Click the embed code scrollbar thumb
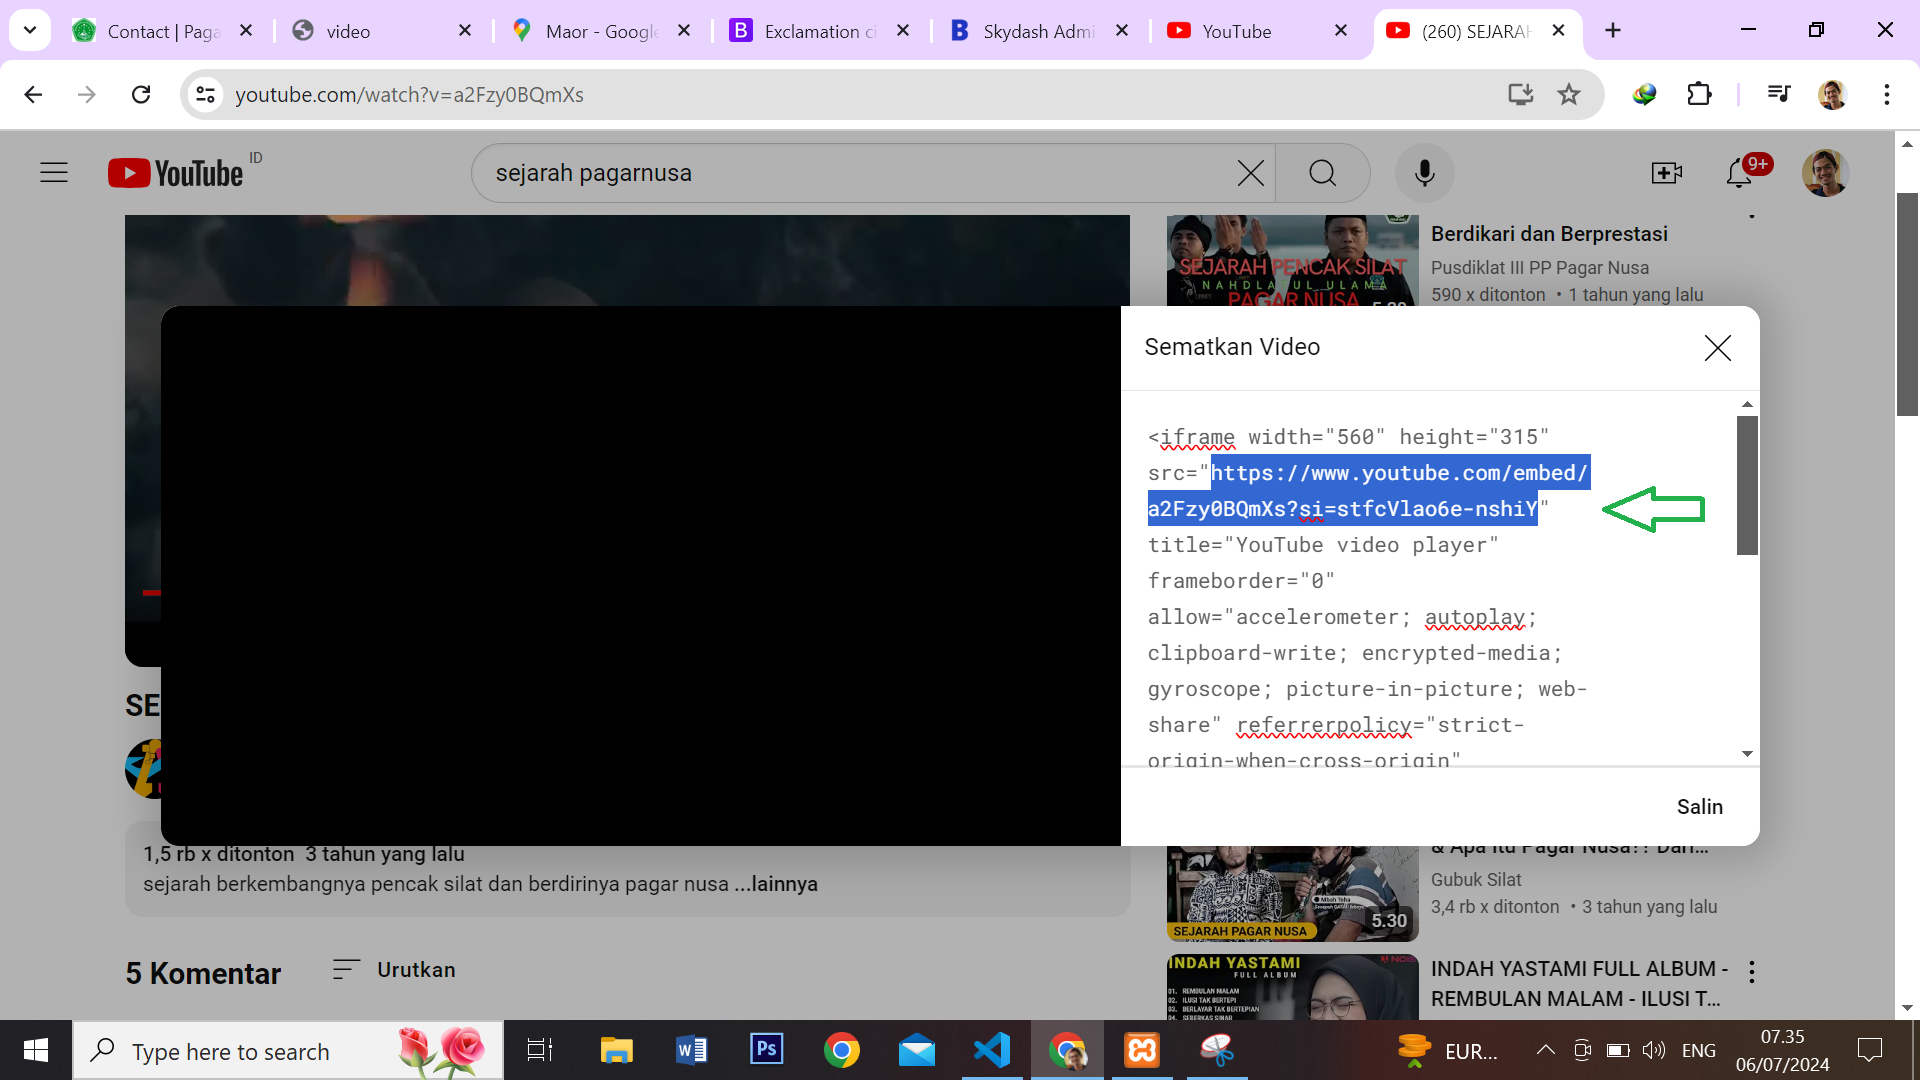Screen dimensions: 1920x1080 (1746, 485)
